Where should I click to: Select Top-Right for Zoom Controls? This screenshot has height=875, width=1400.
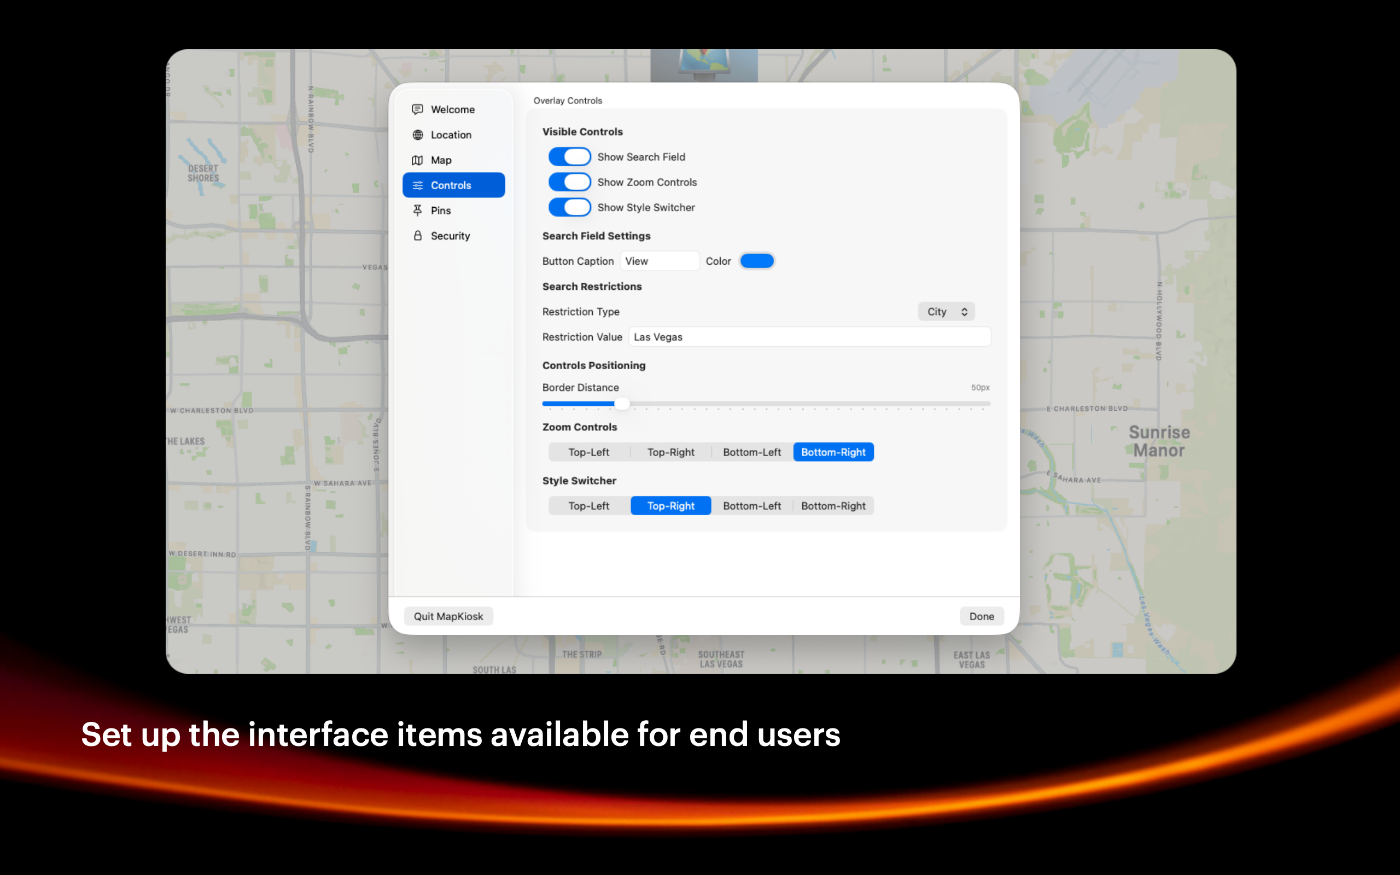[671, 452]
